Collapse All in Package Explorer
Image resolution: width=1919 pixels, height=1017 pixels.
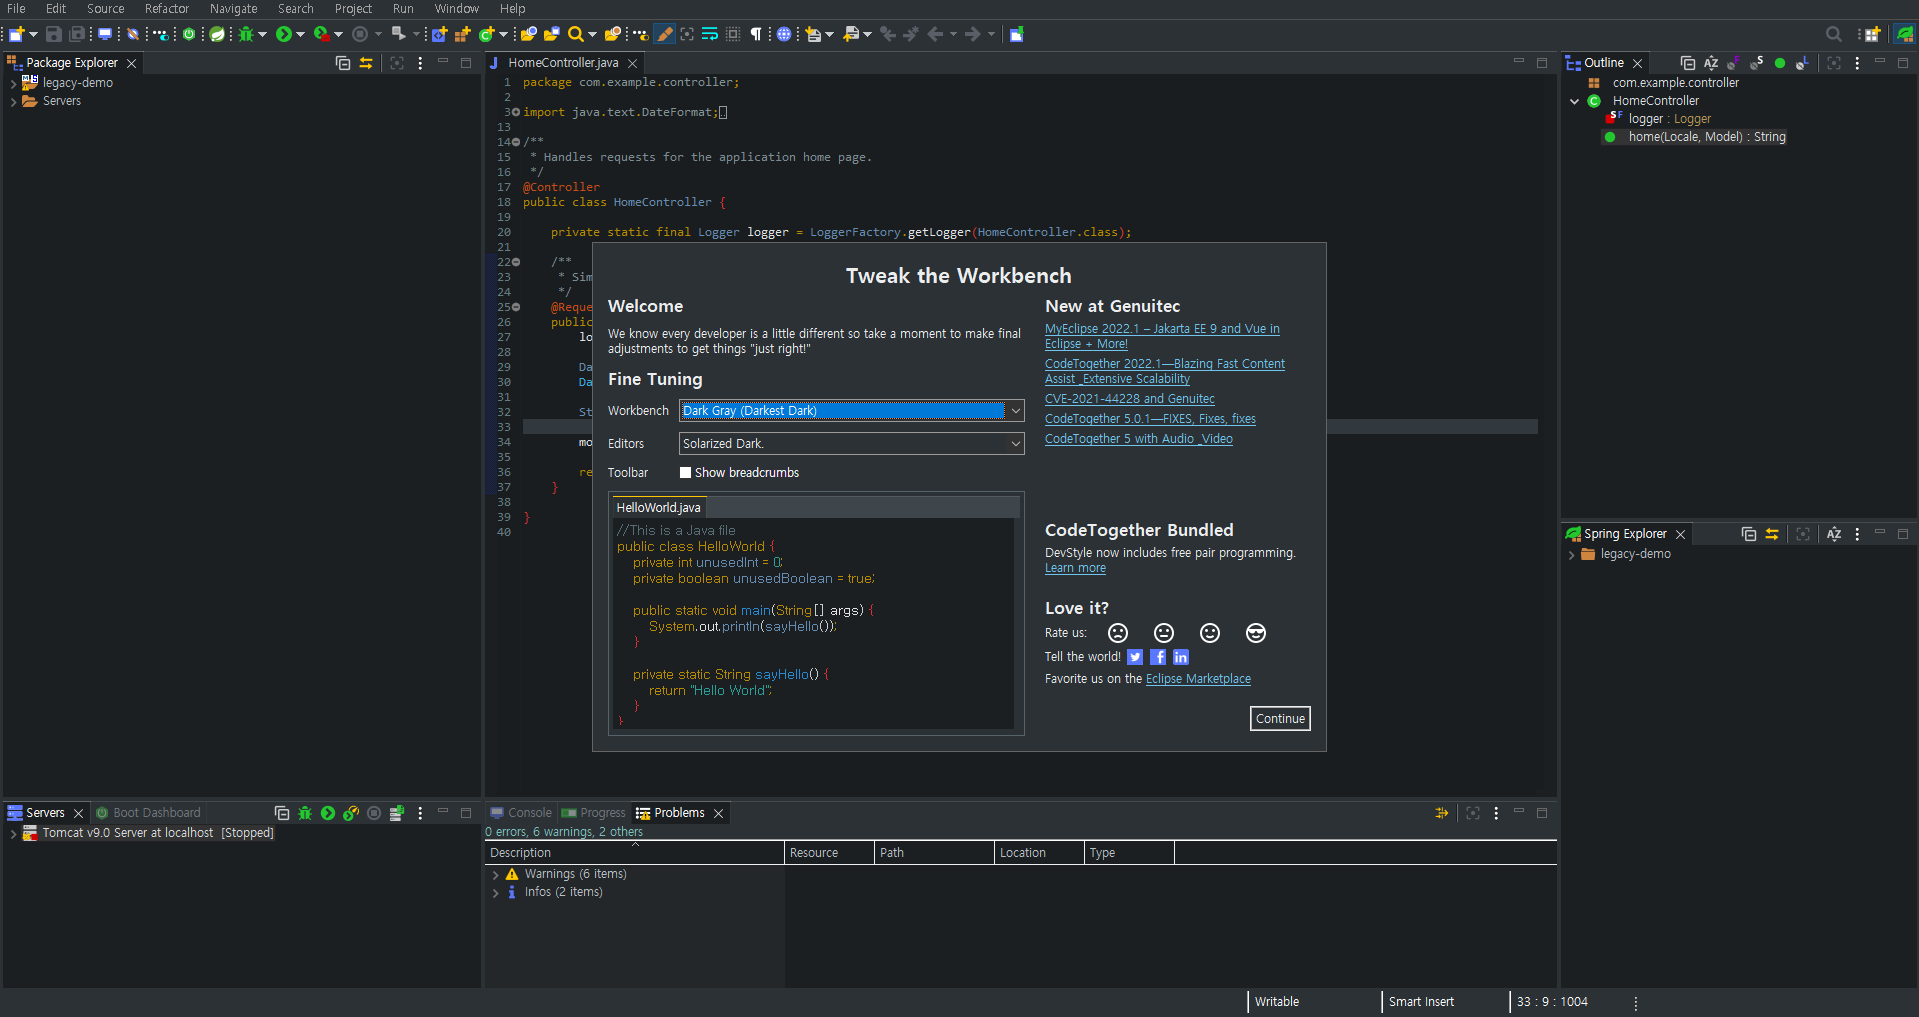[343, 63]
